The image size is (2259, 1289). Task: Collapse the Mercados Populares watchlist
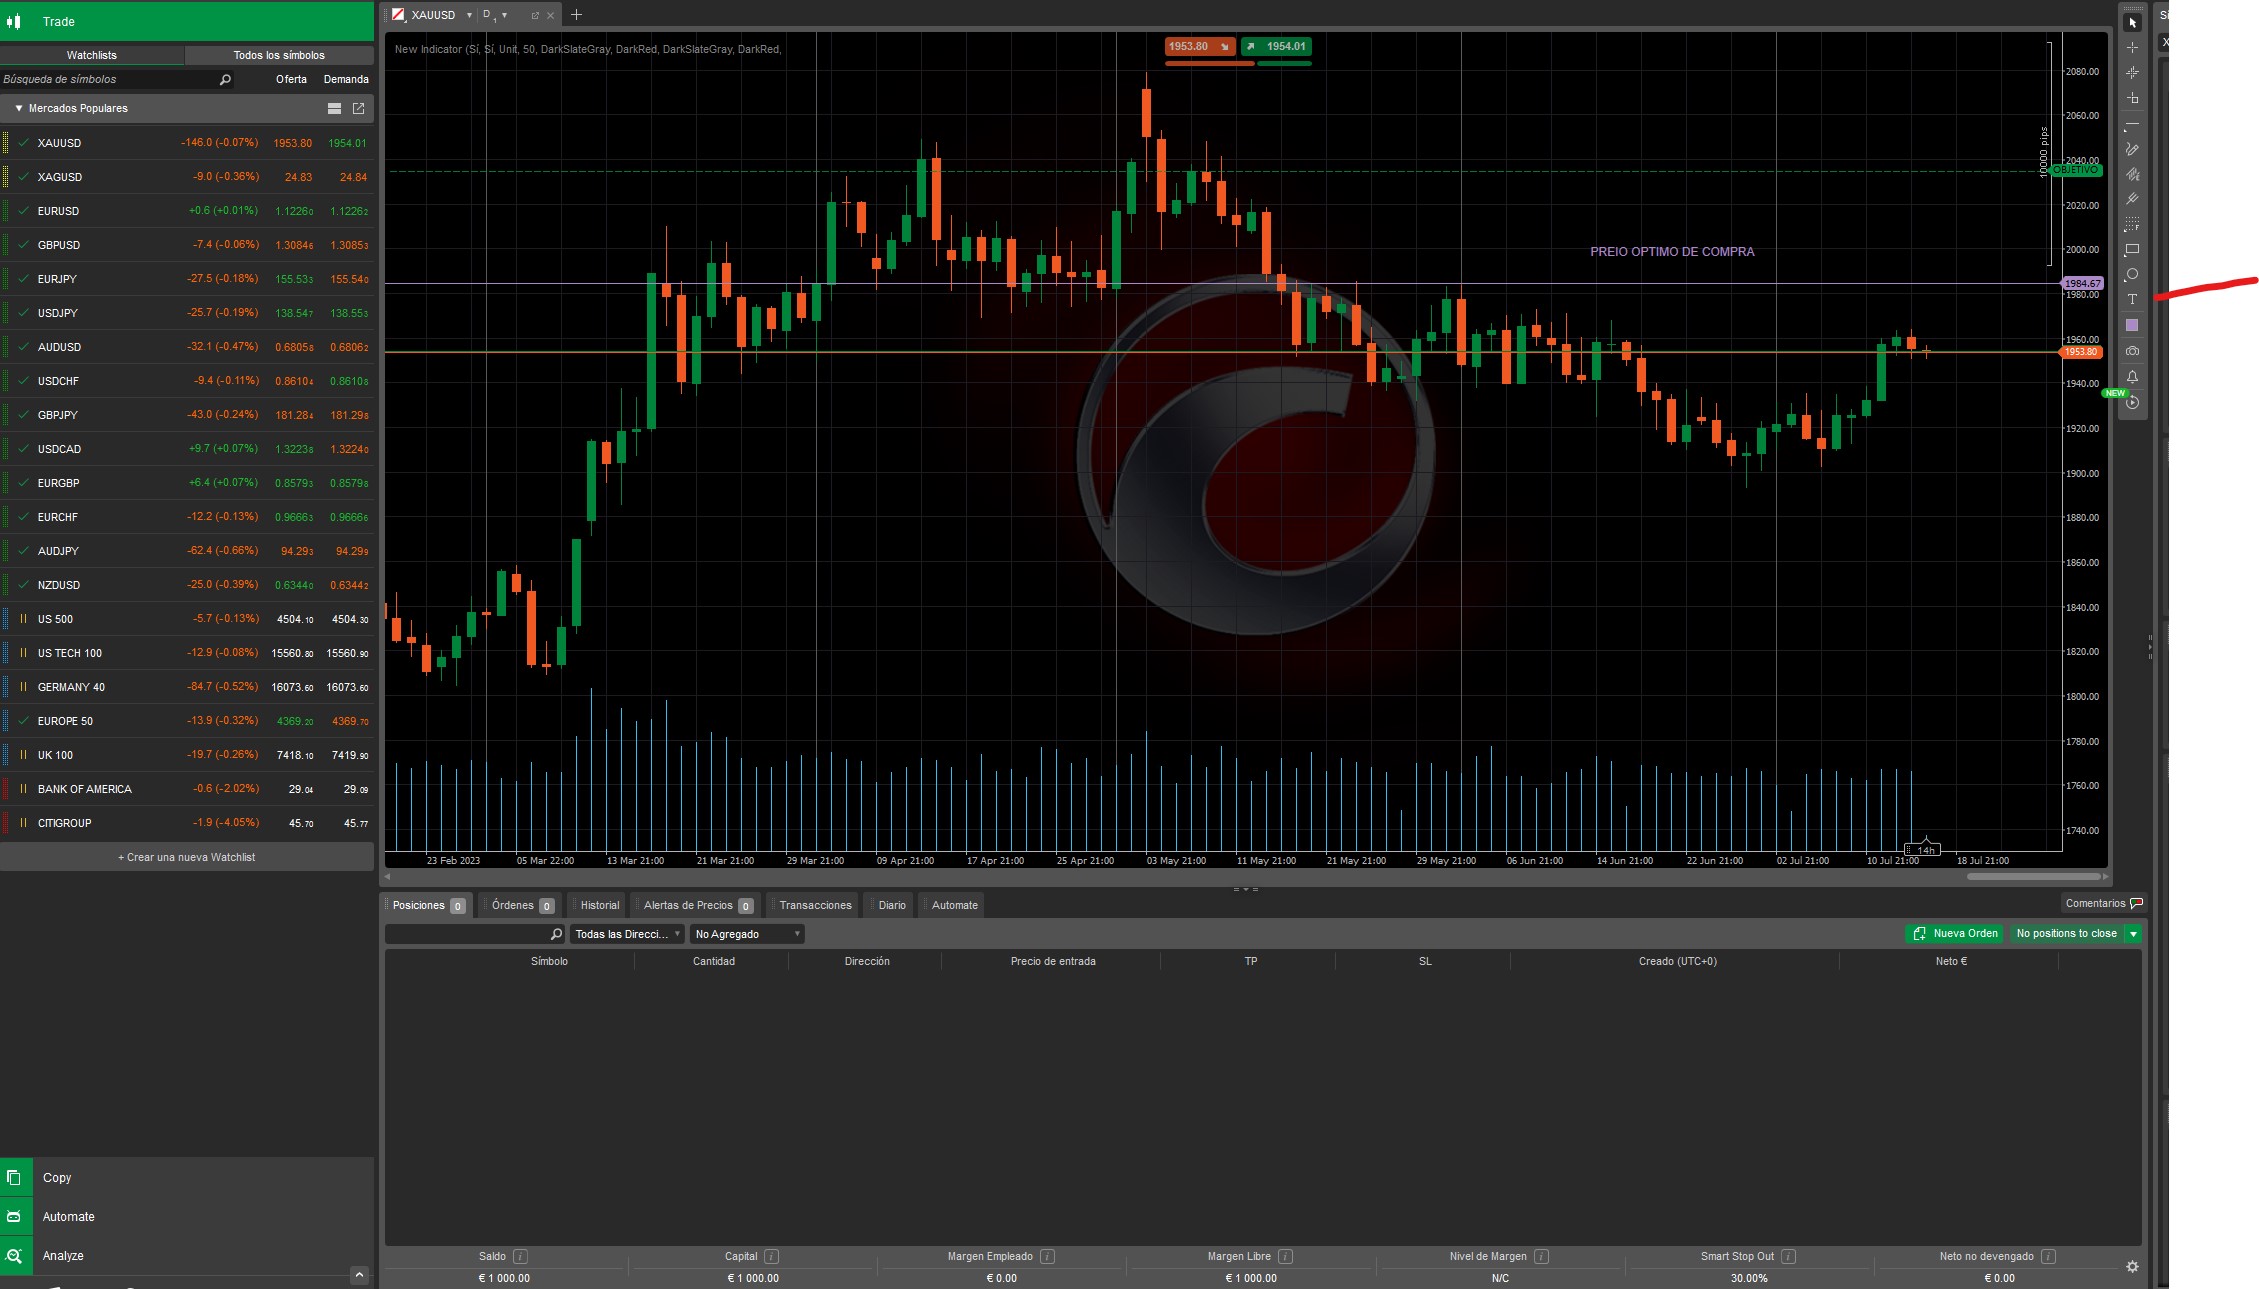point(19,108)
